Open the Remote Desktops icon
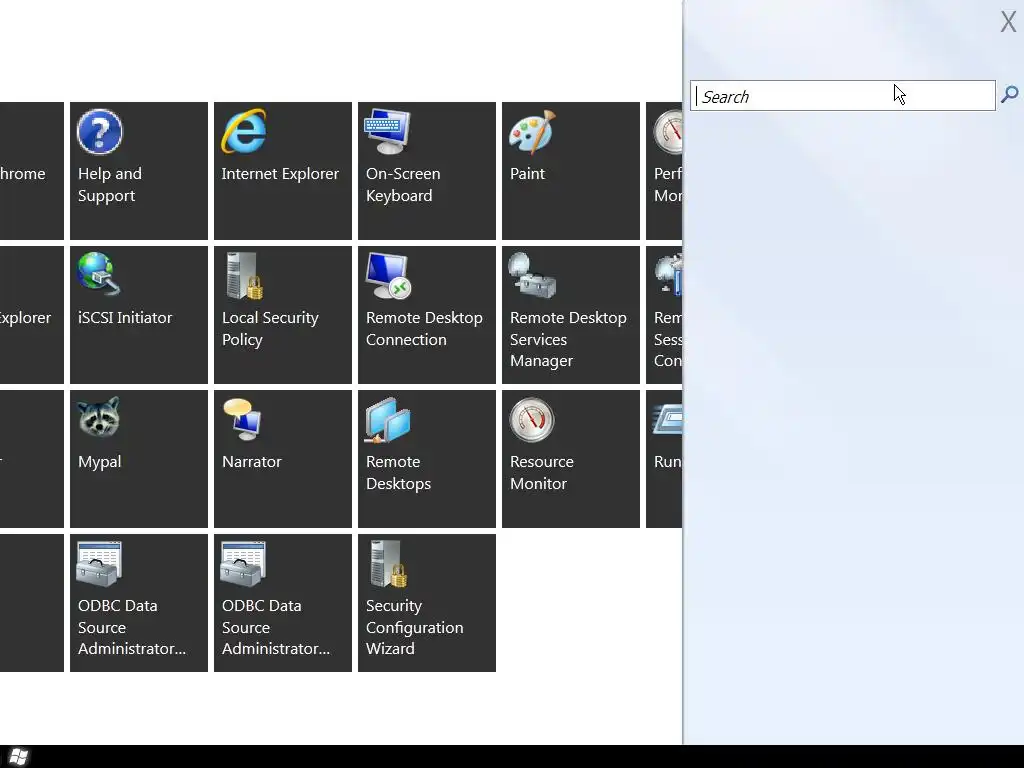Image resolution: width=1024 pixels, height=768 pixels. point(387,420)
